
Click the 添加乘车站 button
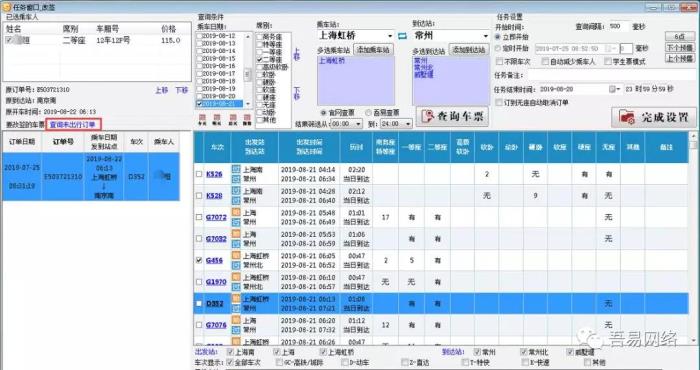click(x=373, y=50)
